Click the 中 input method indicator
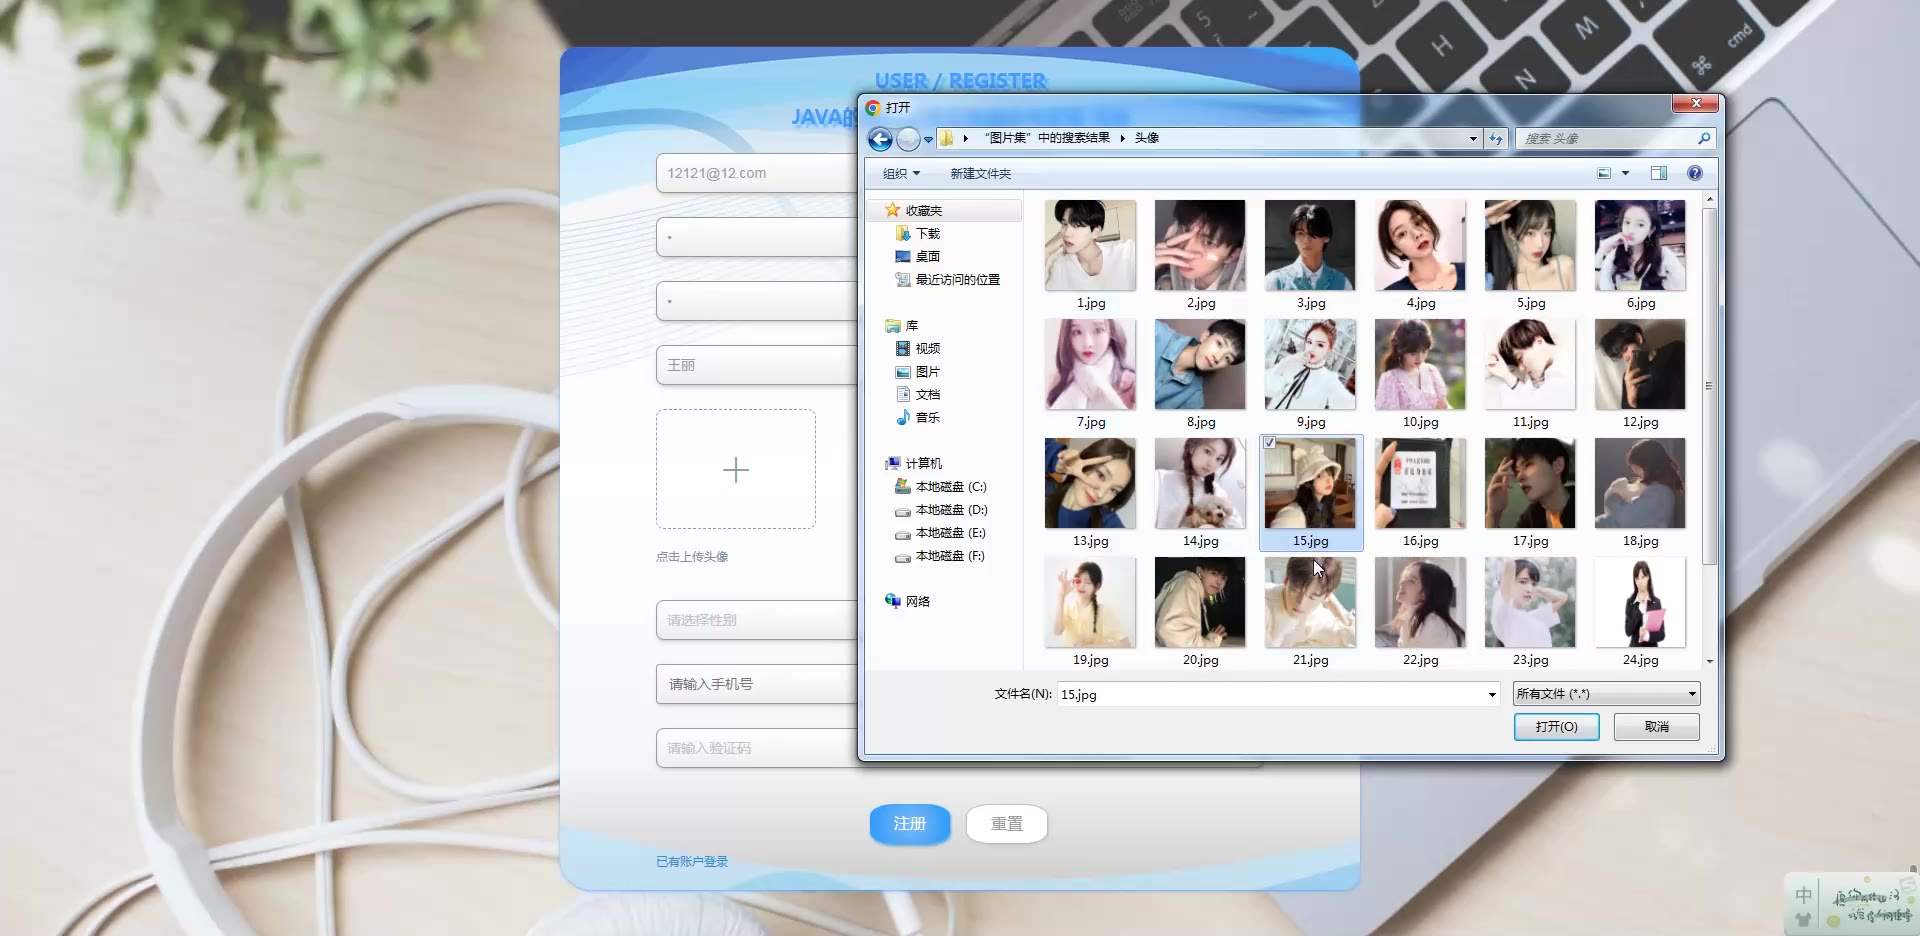 tap(1803, 895)
